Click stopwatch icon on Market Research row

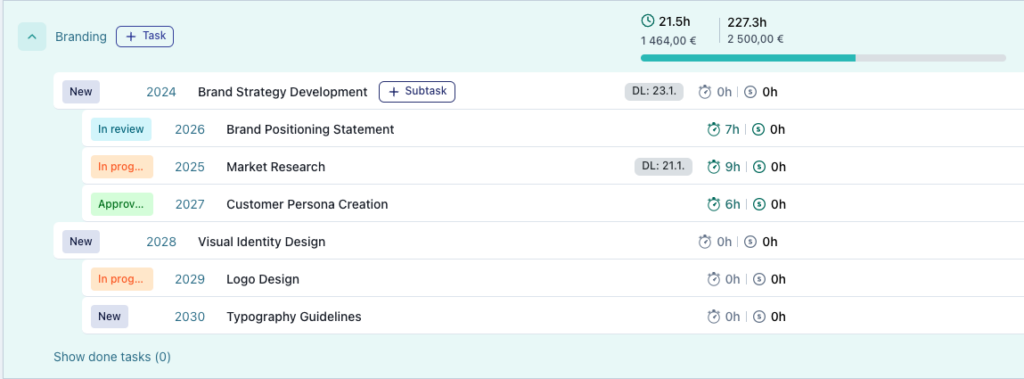click(714, 167)
